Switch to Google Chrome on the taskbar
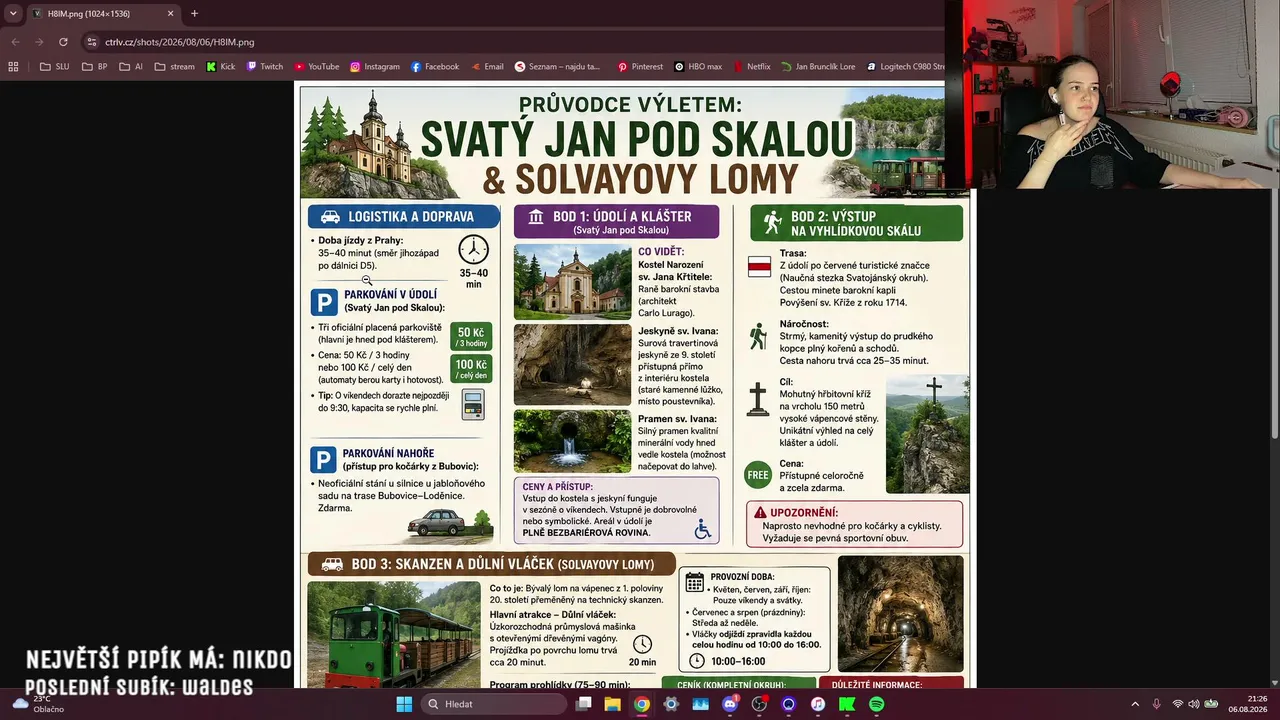 point(641,704)
